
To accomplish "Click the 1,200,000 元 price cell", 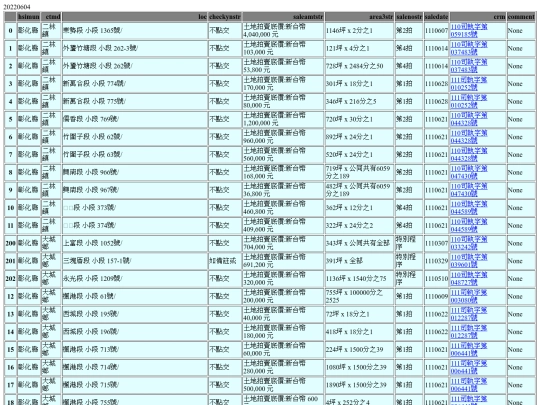I will coord(283,119).
